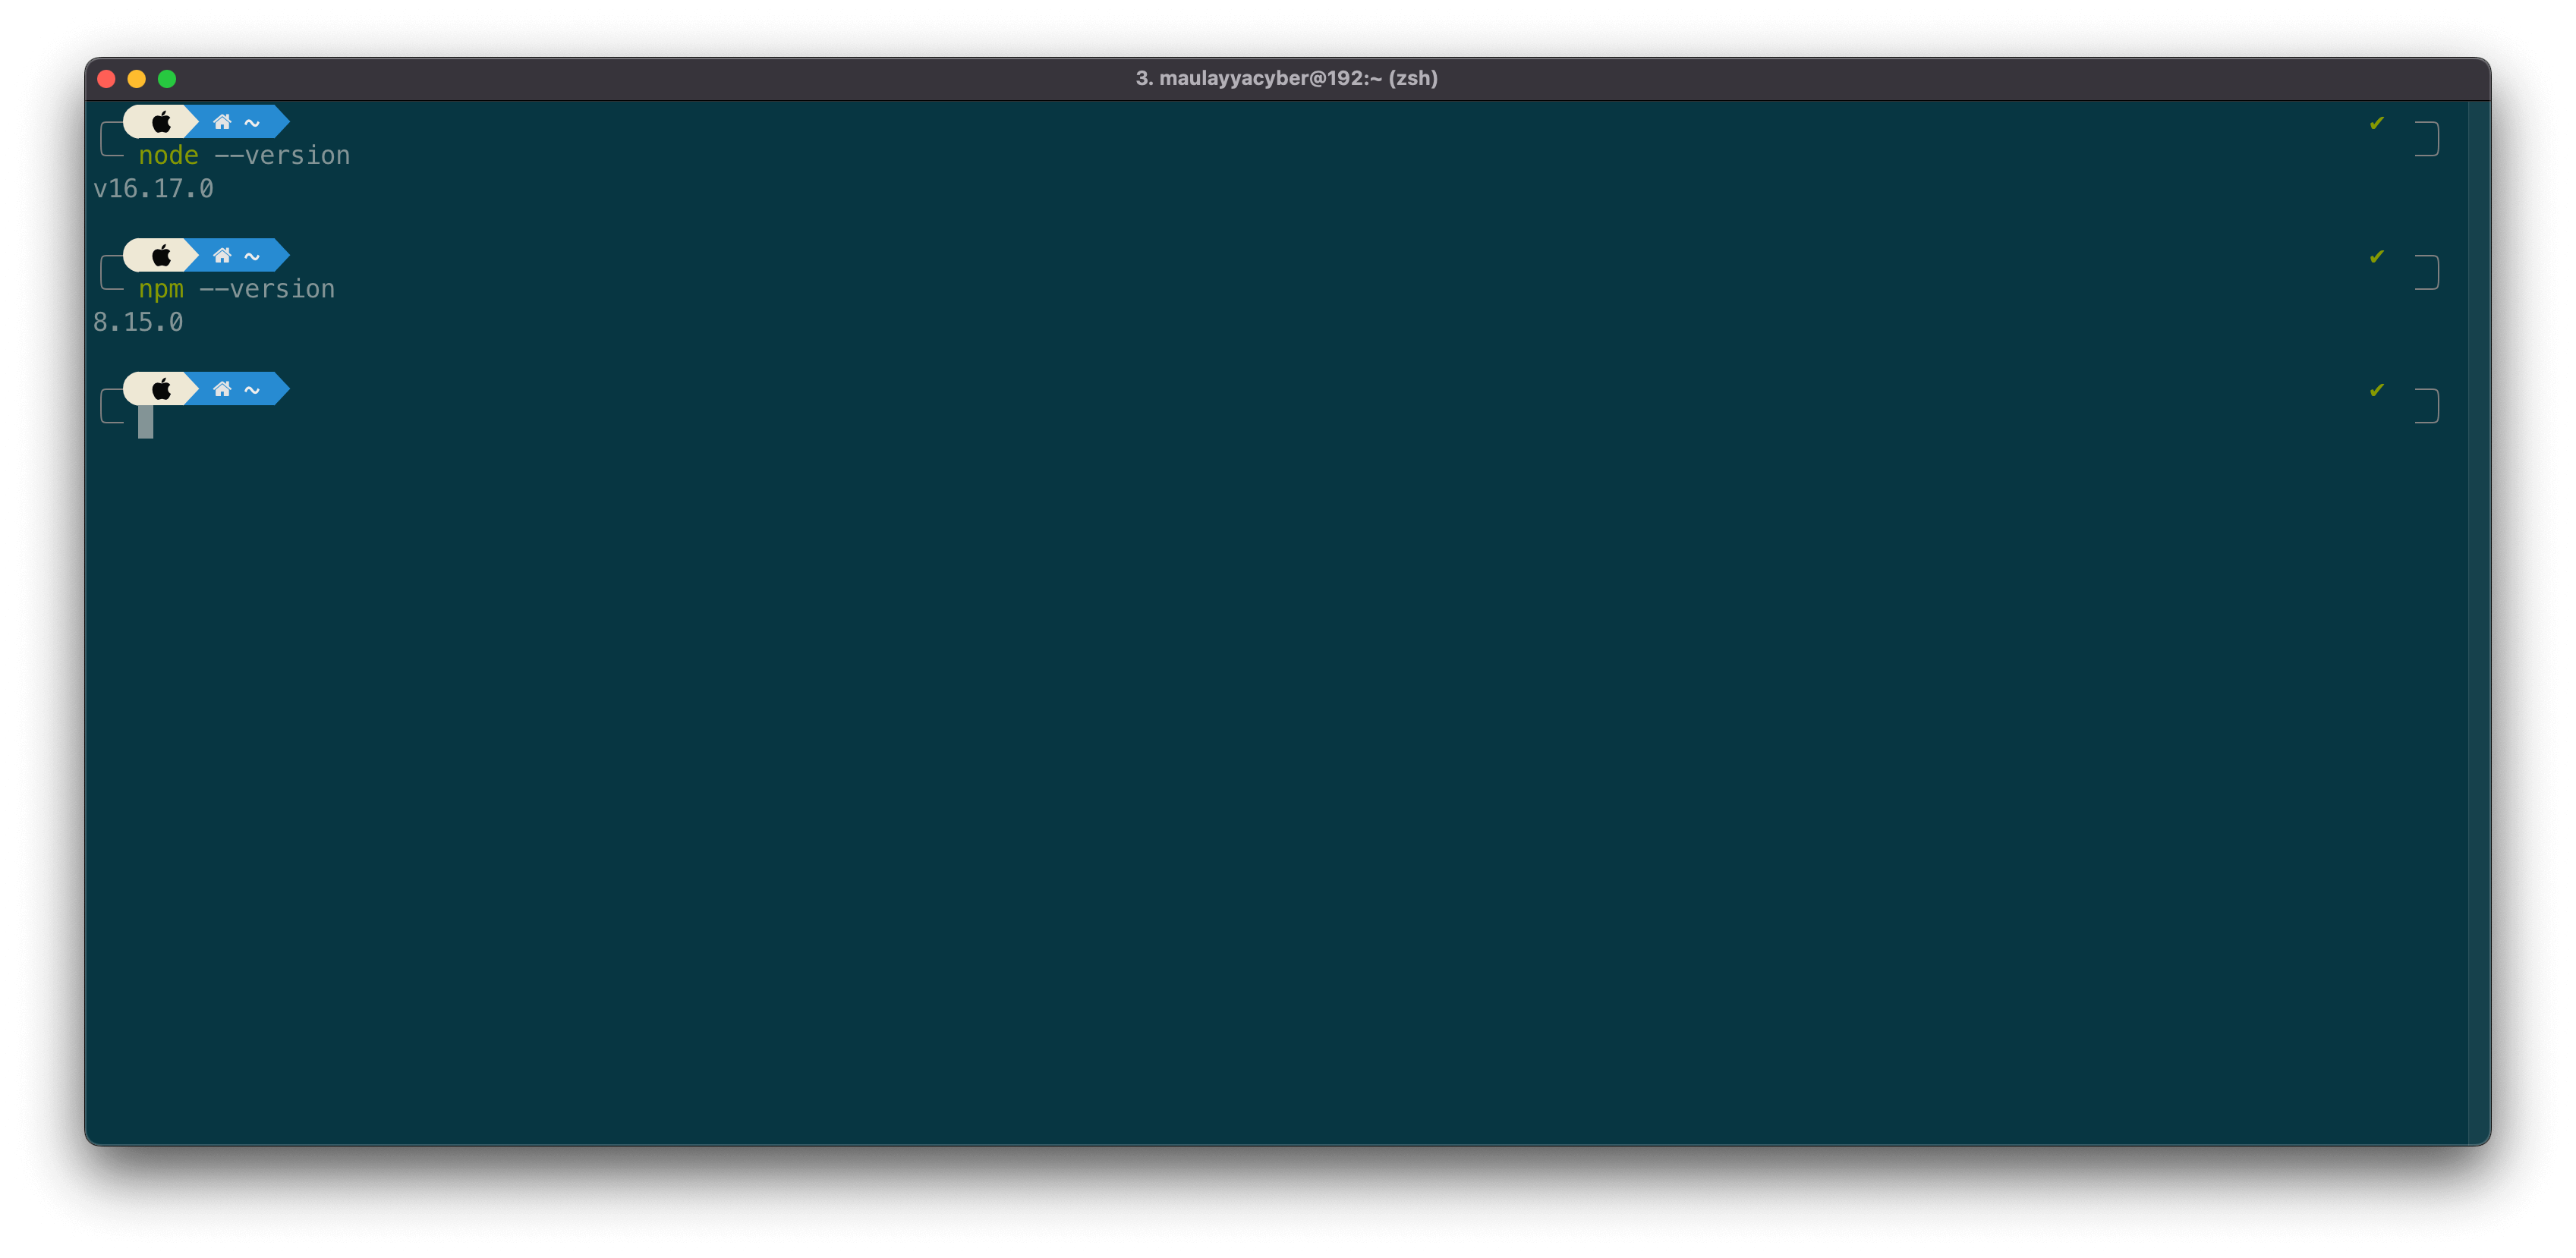Click the Apple logo above node command
The width and height of the screenshot is (2576, 1258).
click(161, 122)
